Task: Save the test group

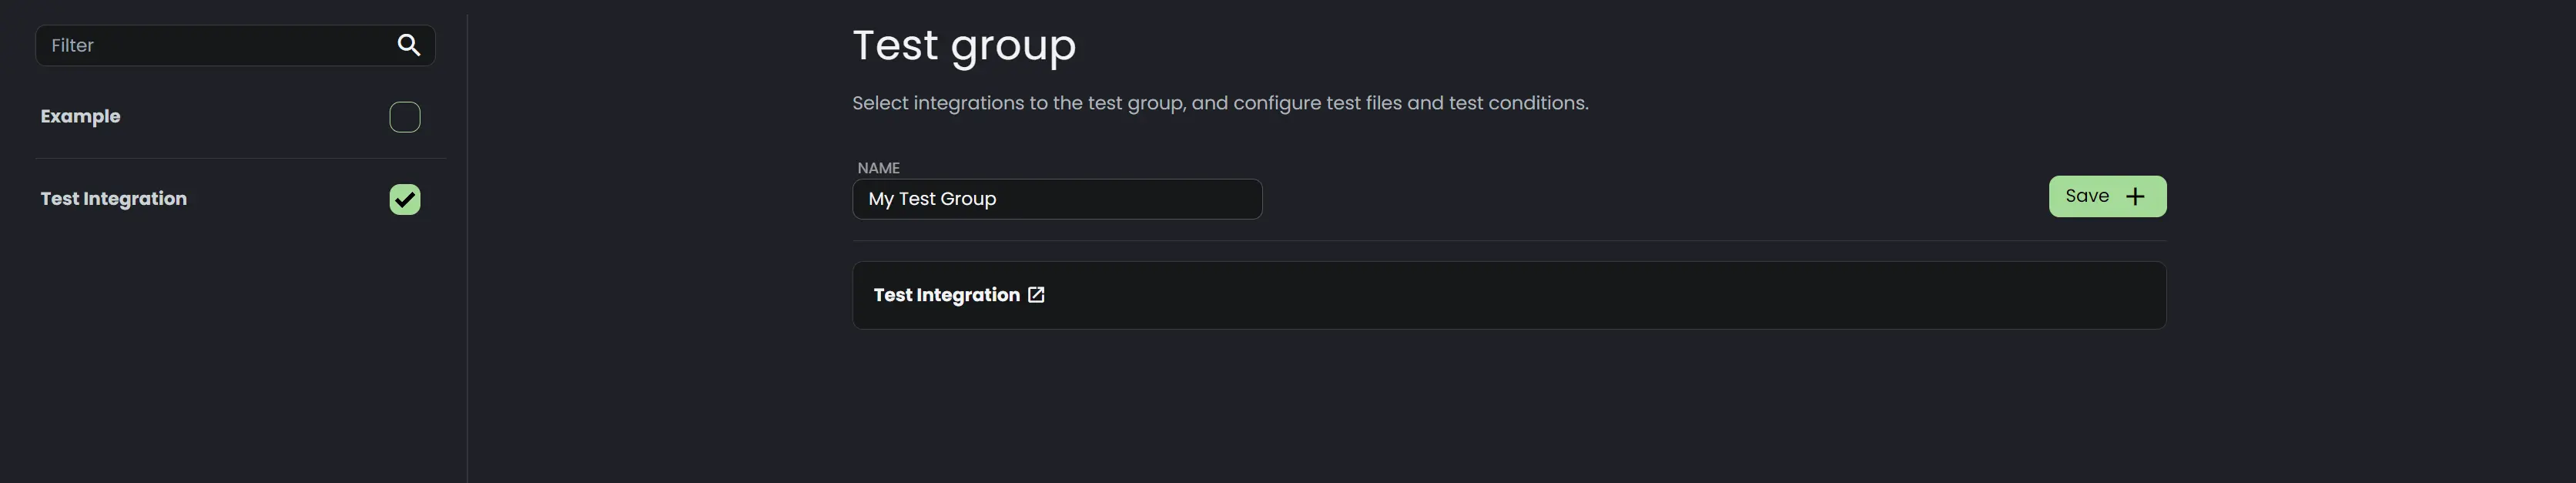Action: click(x=2107, y=197)
